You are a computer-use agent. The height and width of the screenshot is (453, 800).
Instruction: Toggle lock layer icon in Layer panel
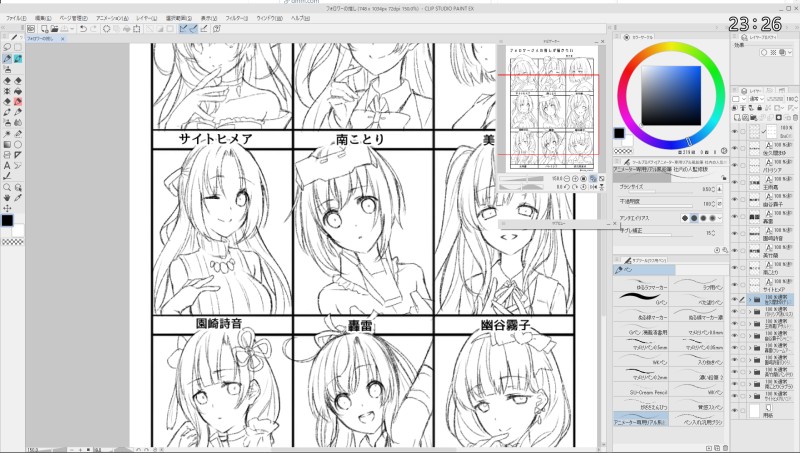click(760, 108)
